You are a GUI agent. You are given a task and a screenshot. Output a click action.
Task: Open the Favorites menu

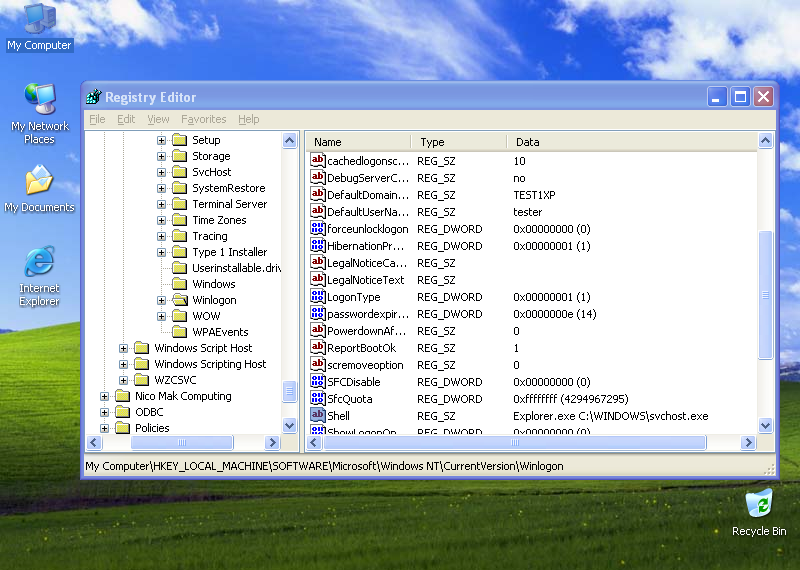coord(204,119)
